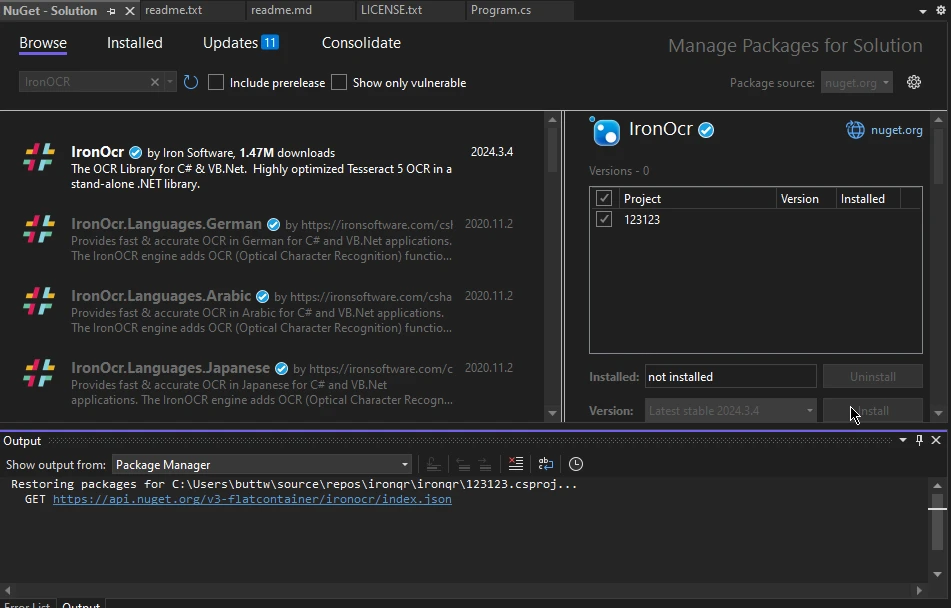The image size is (951, 608).
Task: Toggle auto-hide pin on Output panel
Action: [919, 440]
